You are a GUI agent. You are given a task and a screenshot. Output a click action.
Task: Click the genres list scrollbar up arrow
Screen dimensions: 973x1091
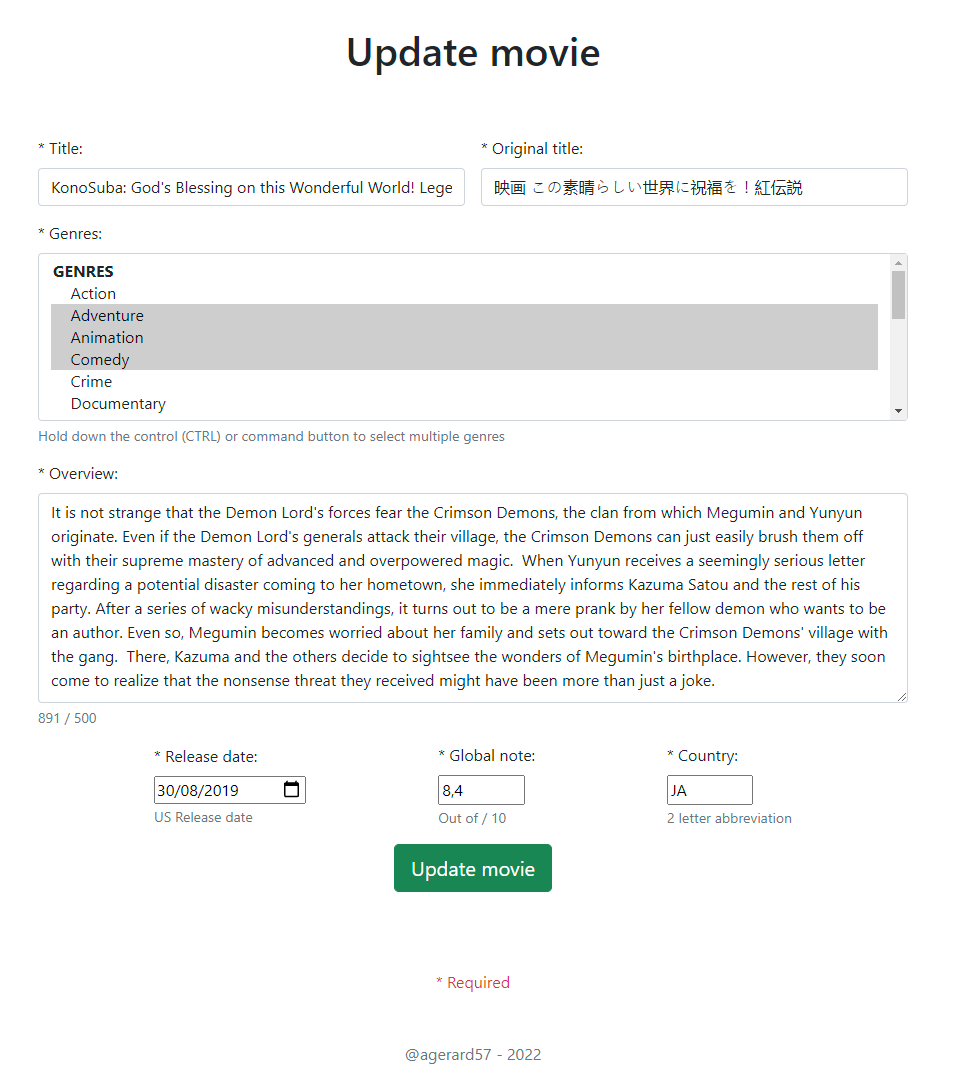pyautogui.click(x=898, y=262)
